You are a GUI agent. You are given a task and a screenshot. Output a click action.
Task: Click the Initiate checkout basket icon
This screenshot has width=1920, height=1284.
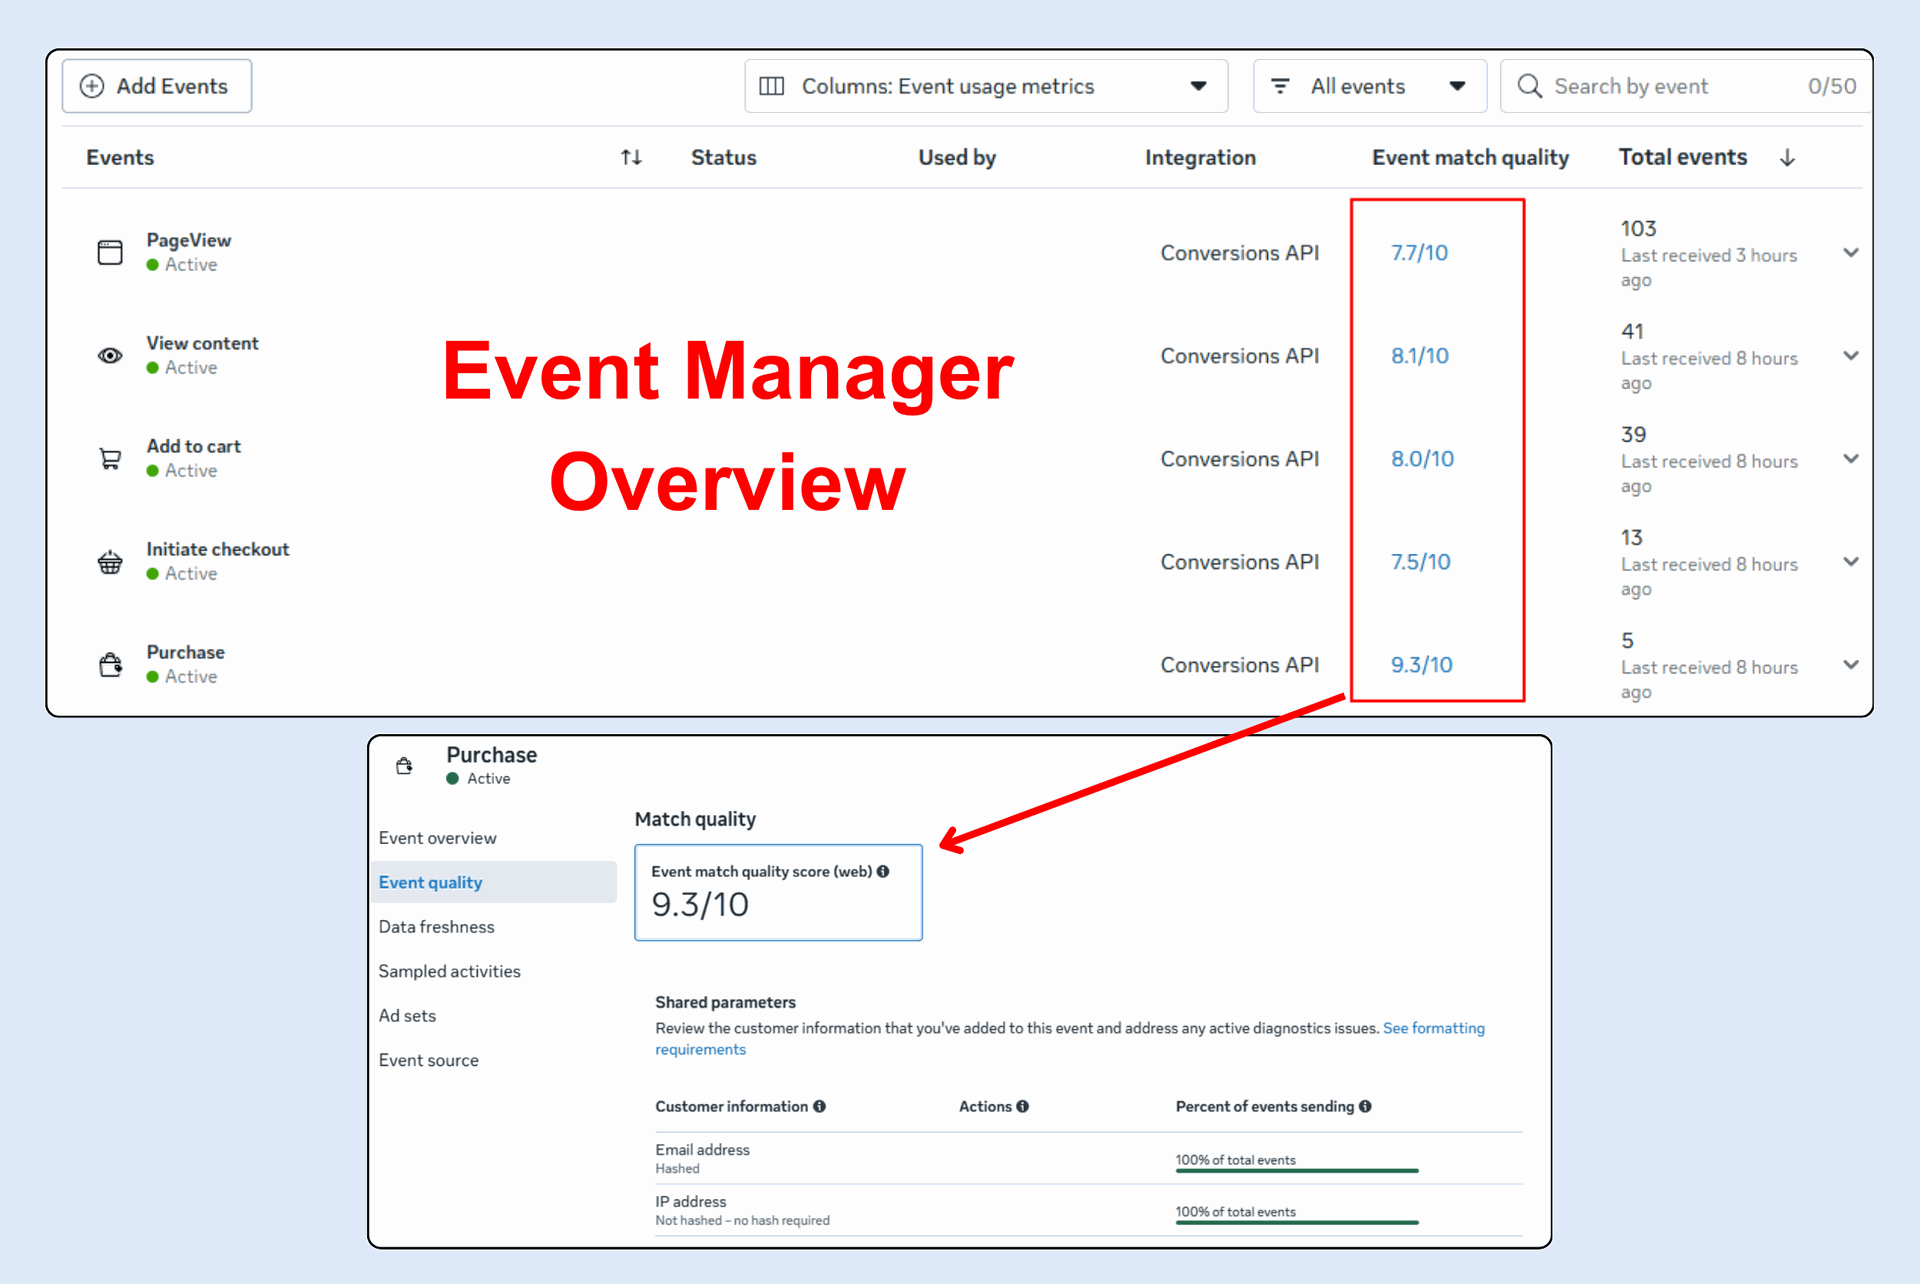[x=110, y=562]
